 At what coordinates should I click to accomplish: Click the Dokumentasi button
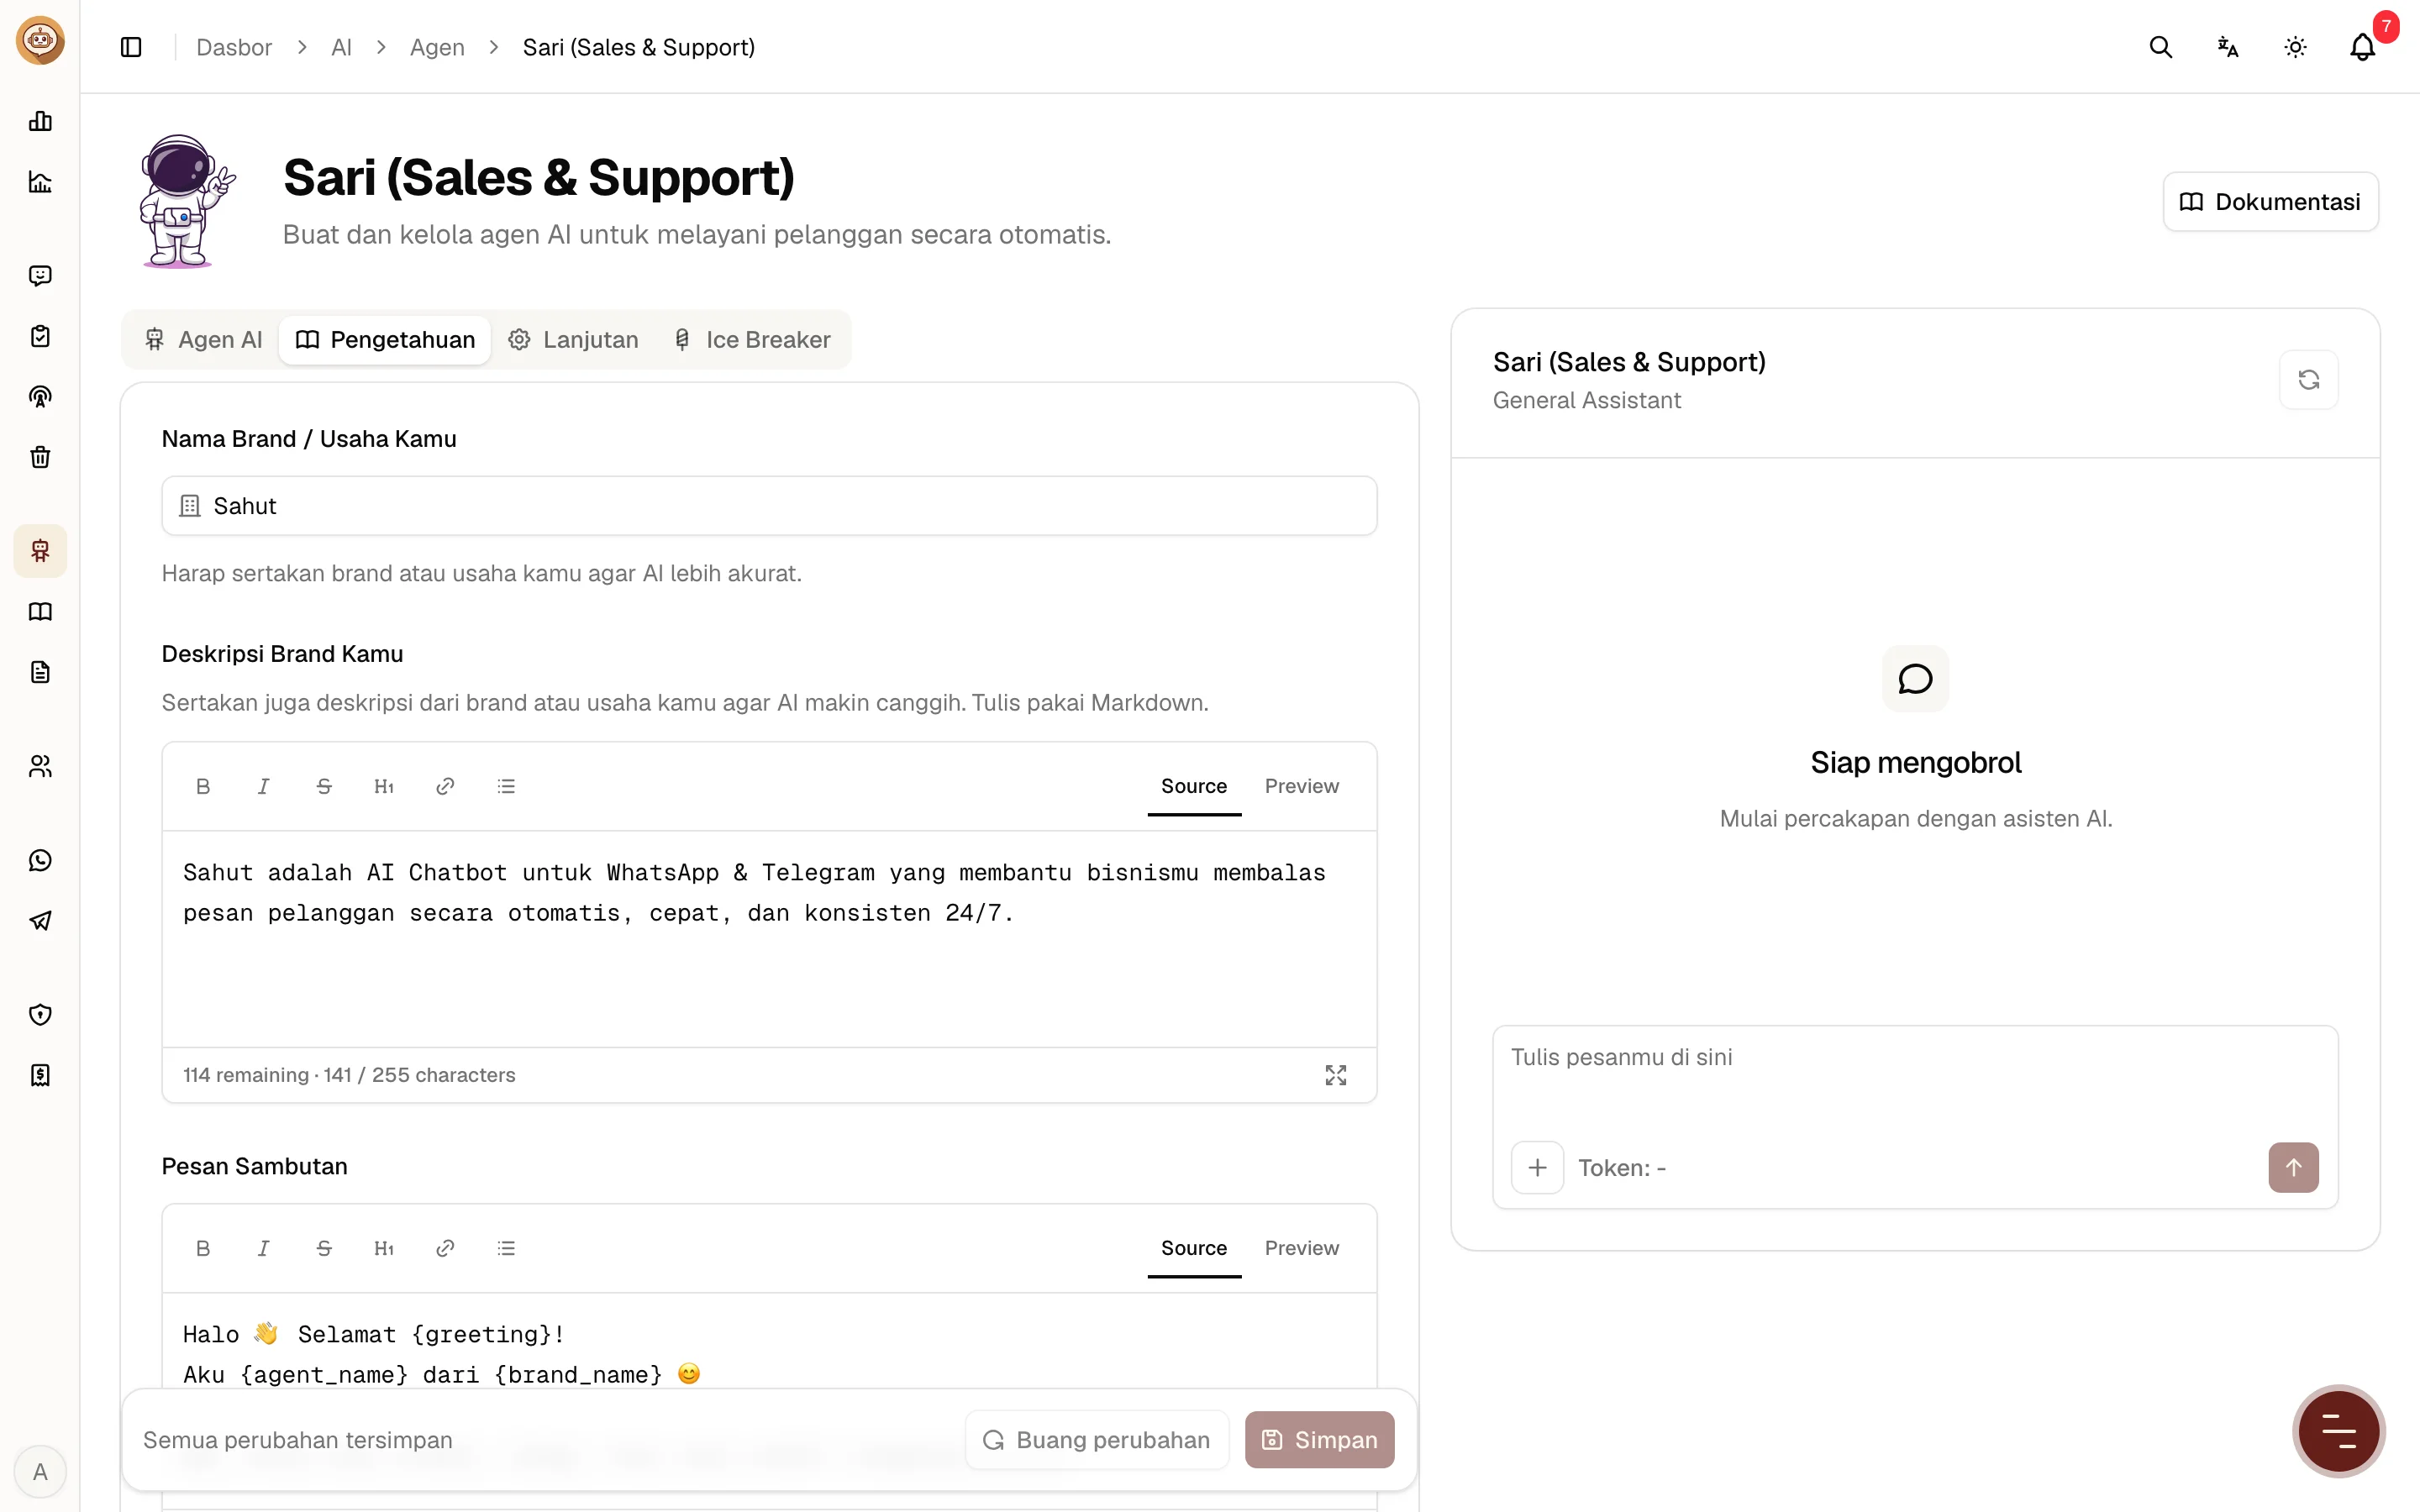click(2270, 202)
